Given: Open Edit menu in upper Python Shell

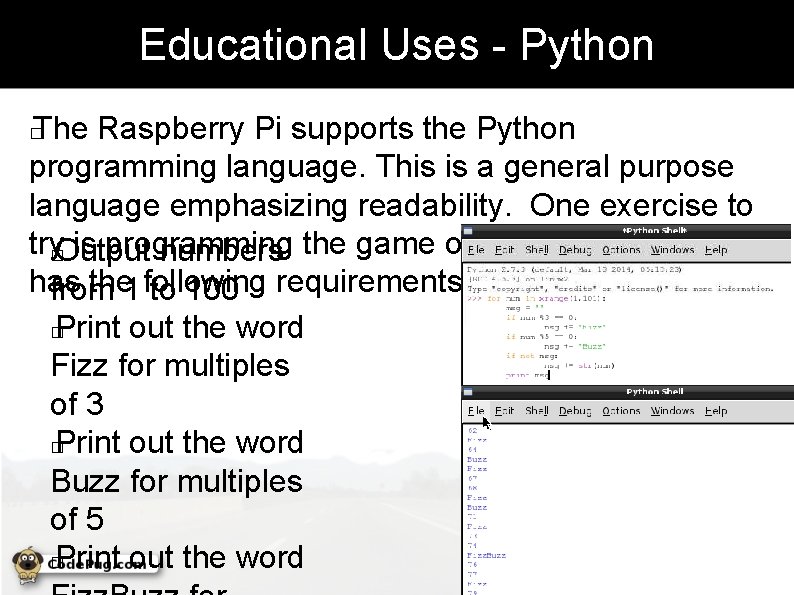Looking at the screenshot, I should (504, 250).
